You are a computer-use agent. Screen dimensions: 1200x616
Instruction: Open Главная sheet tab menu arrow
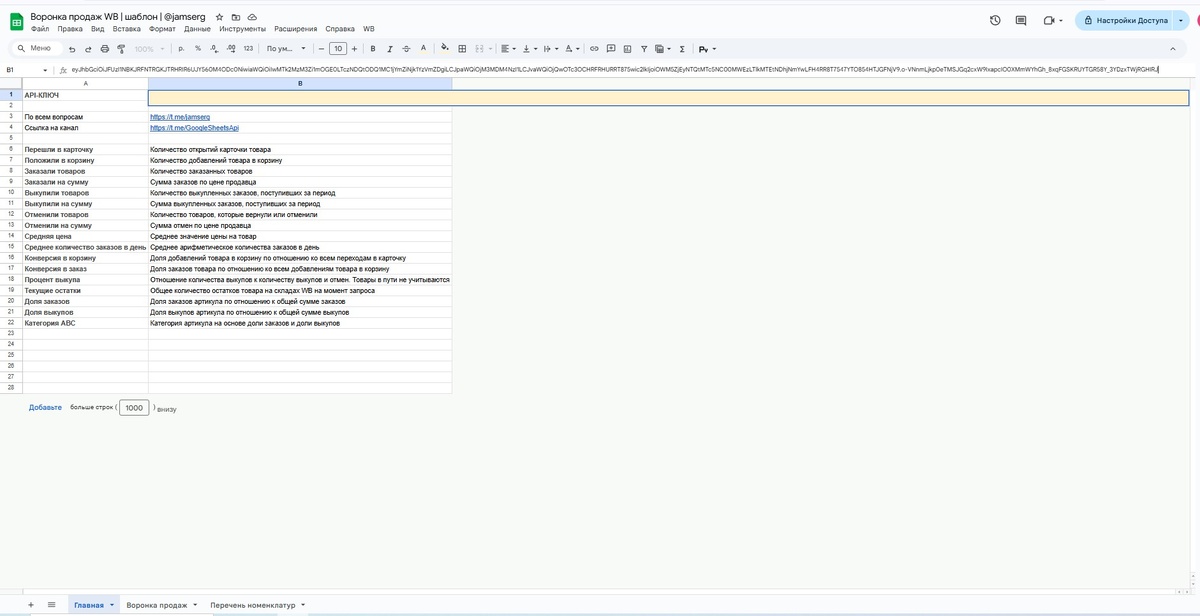pyautogui.click(x=112, y=605)
